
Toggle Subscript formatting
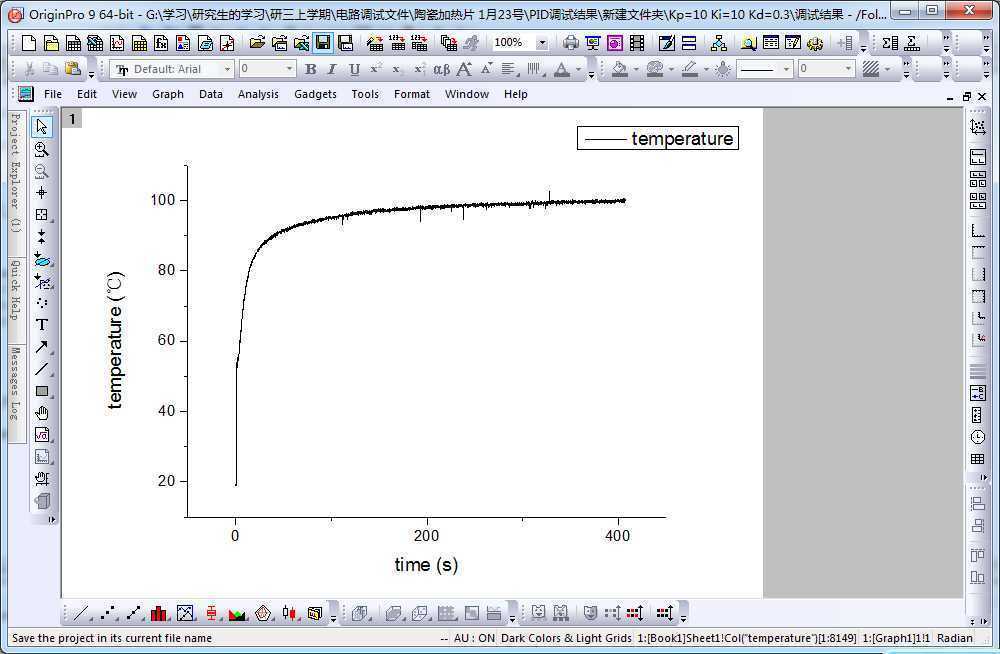pos(397,69)
